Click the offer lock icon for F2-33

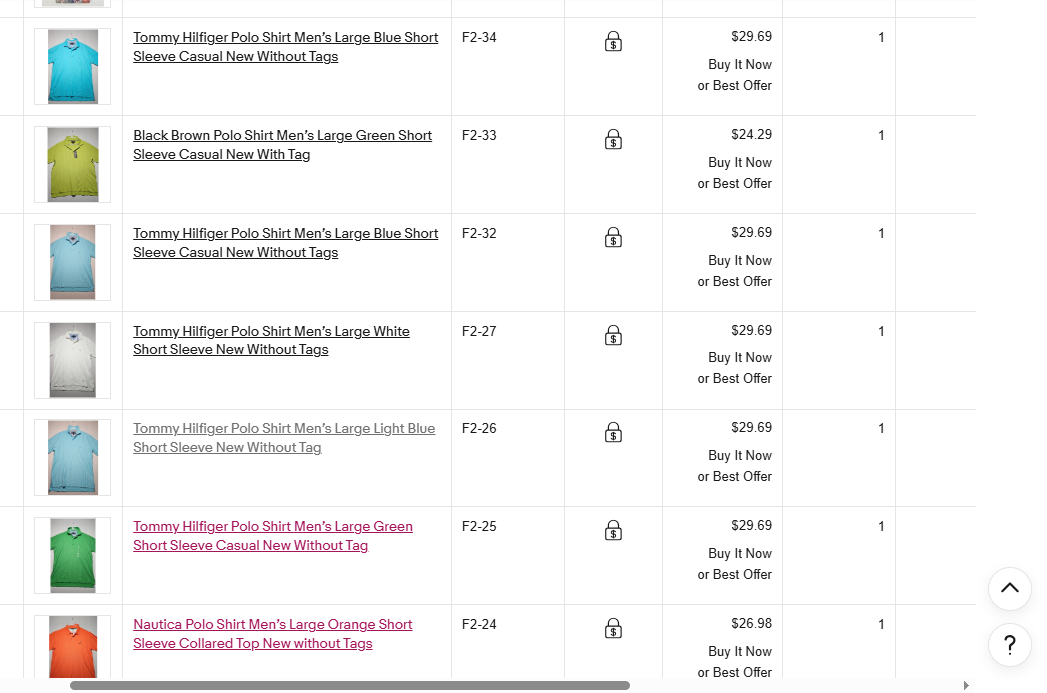(x=614, y=140)
